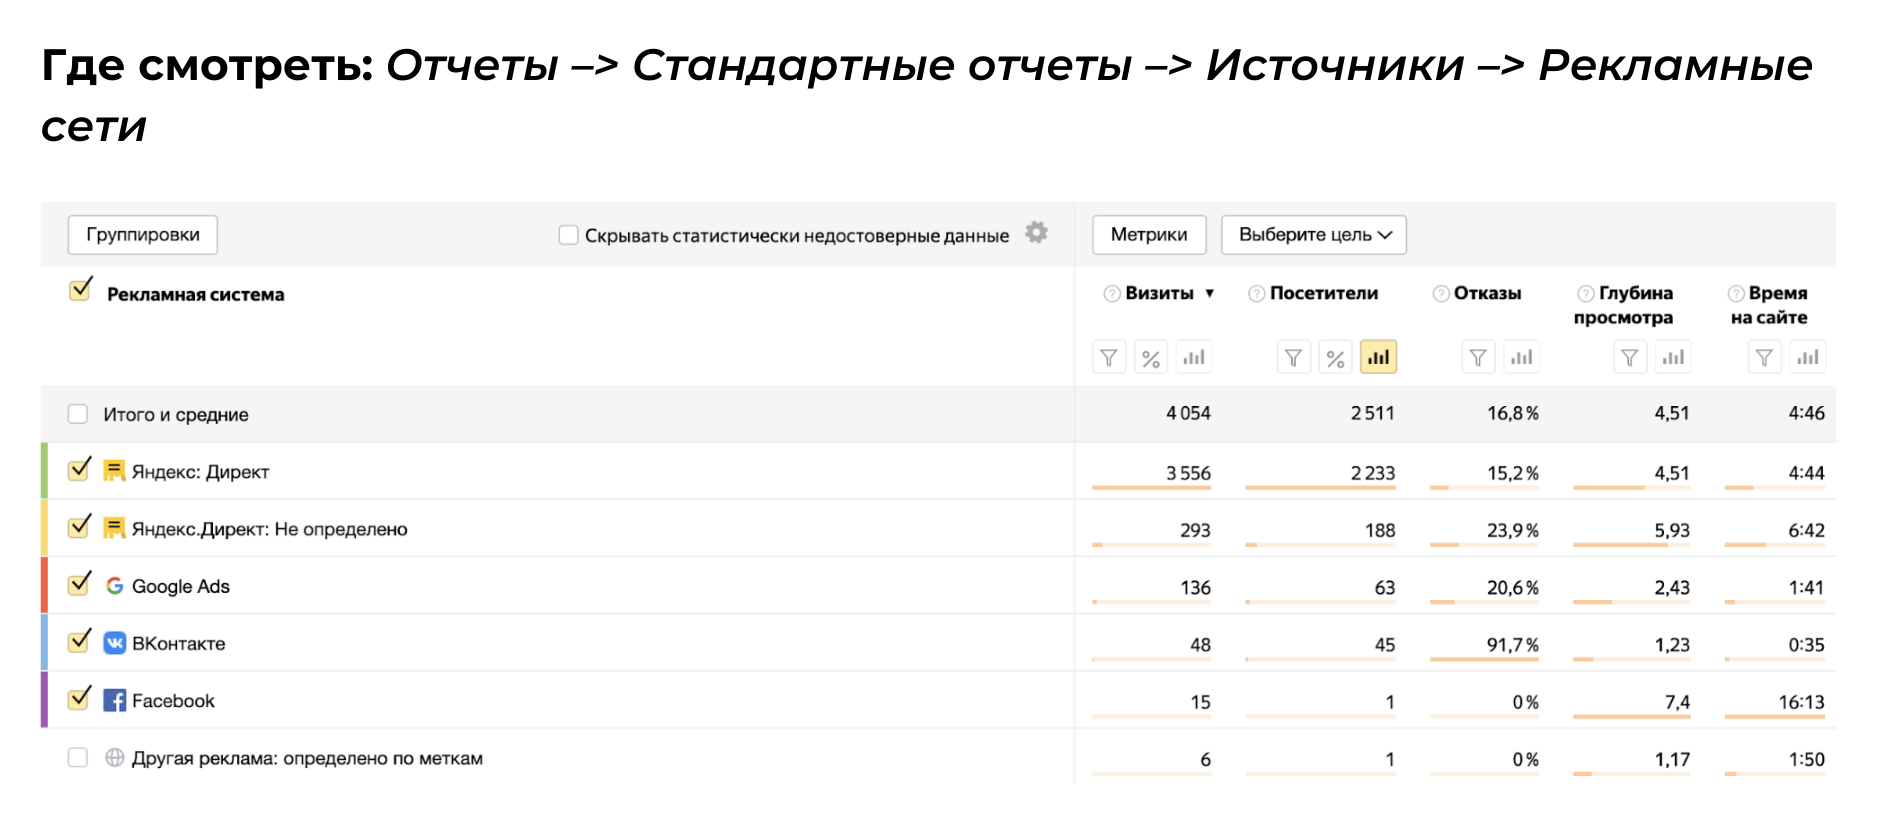This screenshot has height=820, width=1877.
Task: Uncheck the Google Ads row checkbox
Action: click(x=79, y=585)
